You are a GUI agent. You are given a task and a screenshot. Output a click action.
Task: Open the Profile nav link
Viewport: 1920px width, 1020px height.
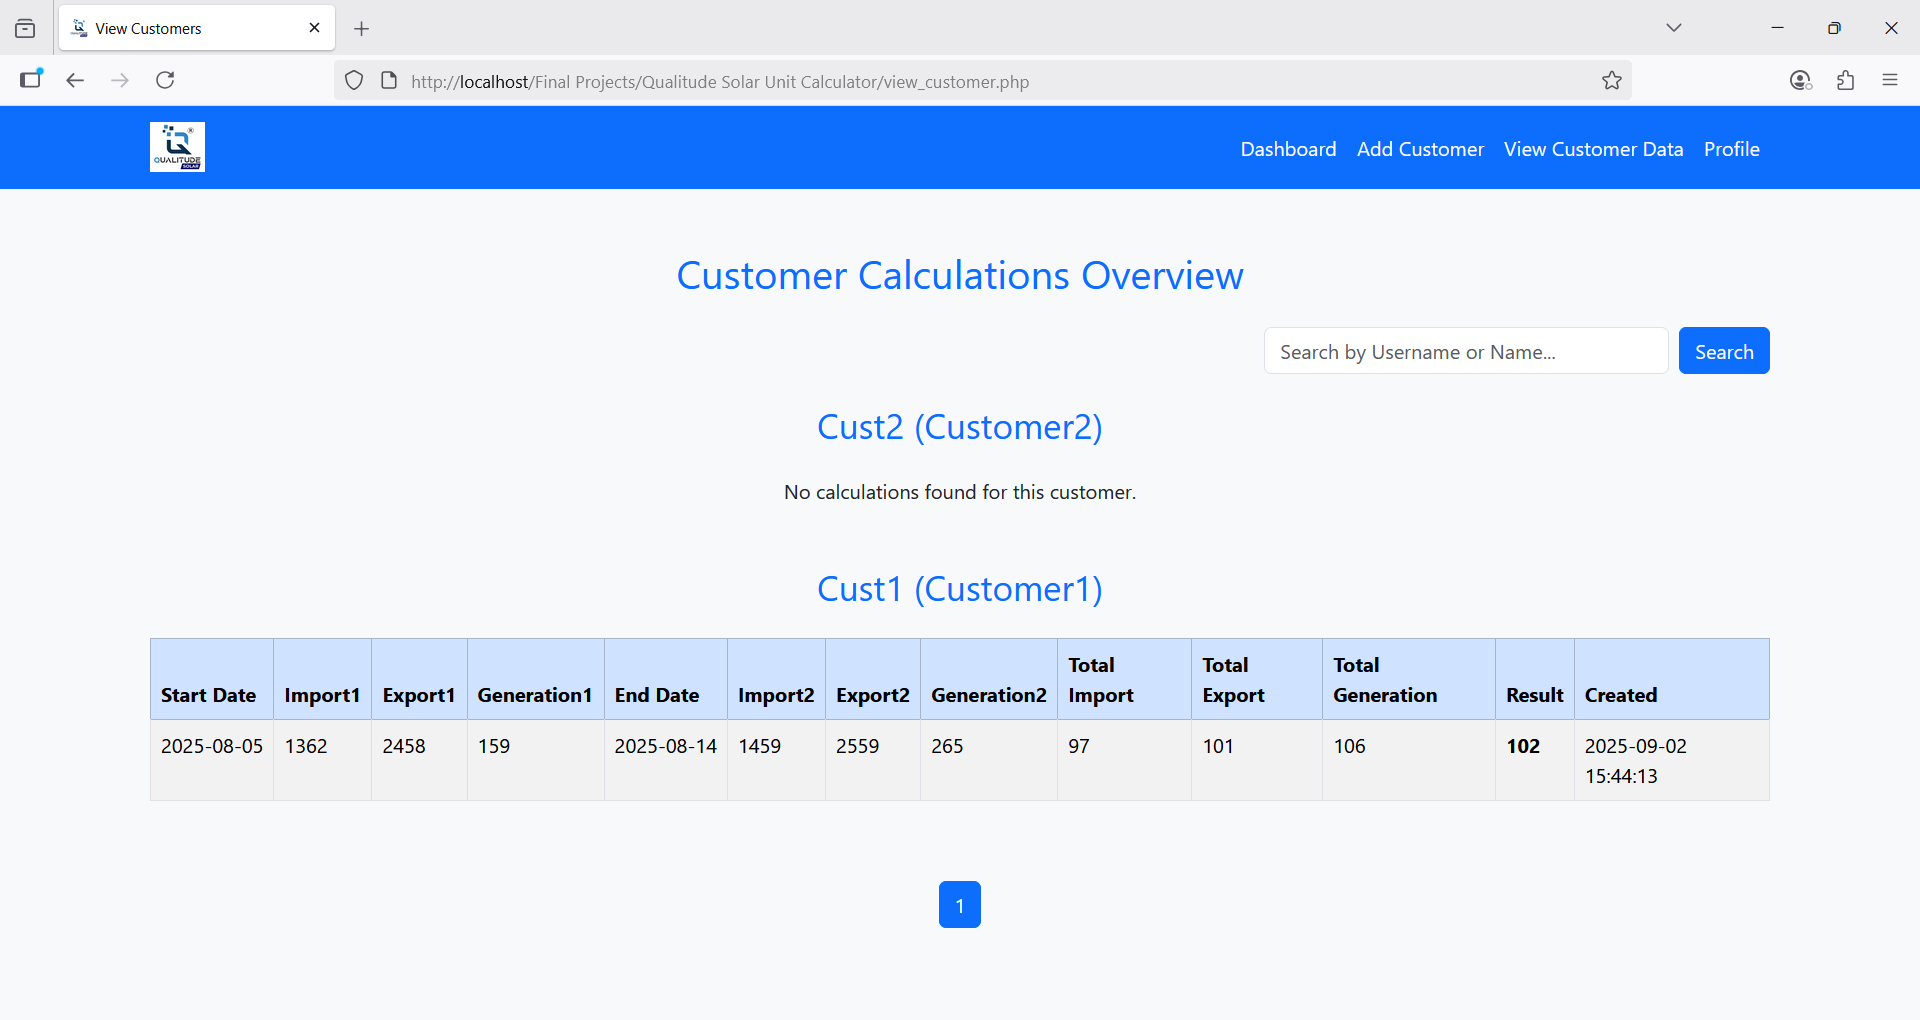click(x=1731, y=149)
